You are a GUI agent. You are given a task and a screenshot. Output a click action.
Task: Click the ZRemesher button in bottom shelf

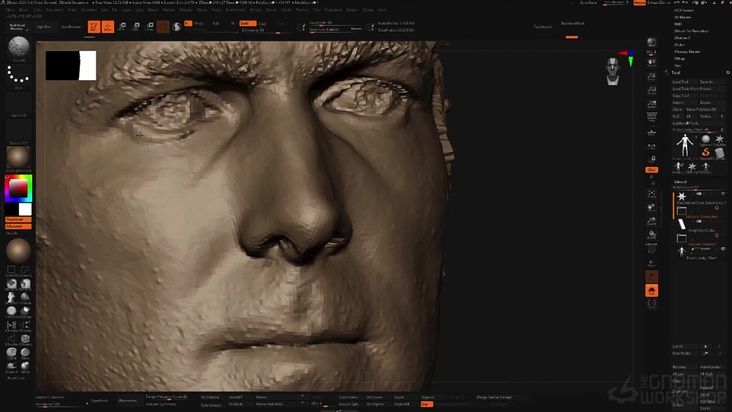click(127, 400)
